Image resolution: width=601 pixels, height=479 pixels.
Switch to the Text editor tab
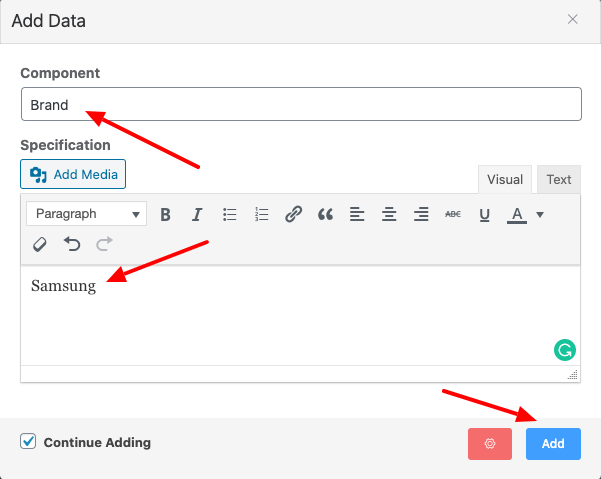(x=558, y=180)
